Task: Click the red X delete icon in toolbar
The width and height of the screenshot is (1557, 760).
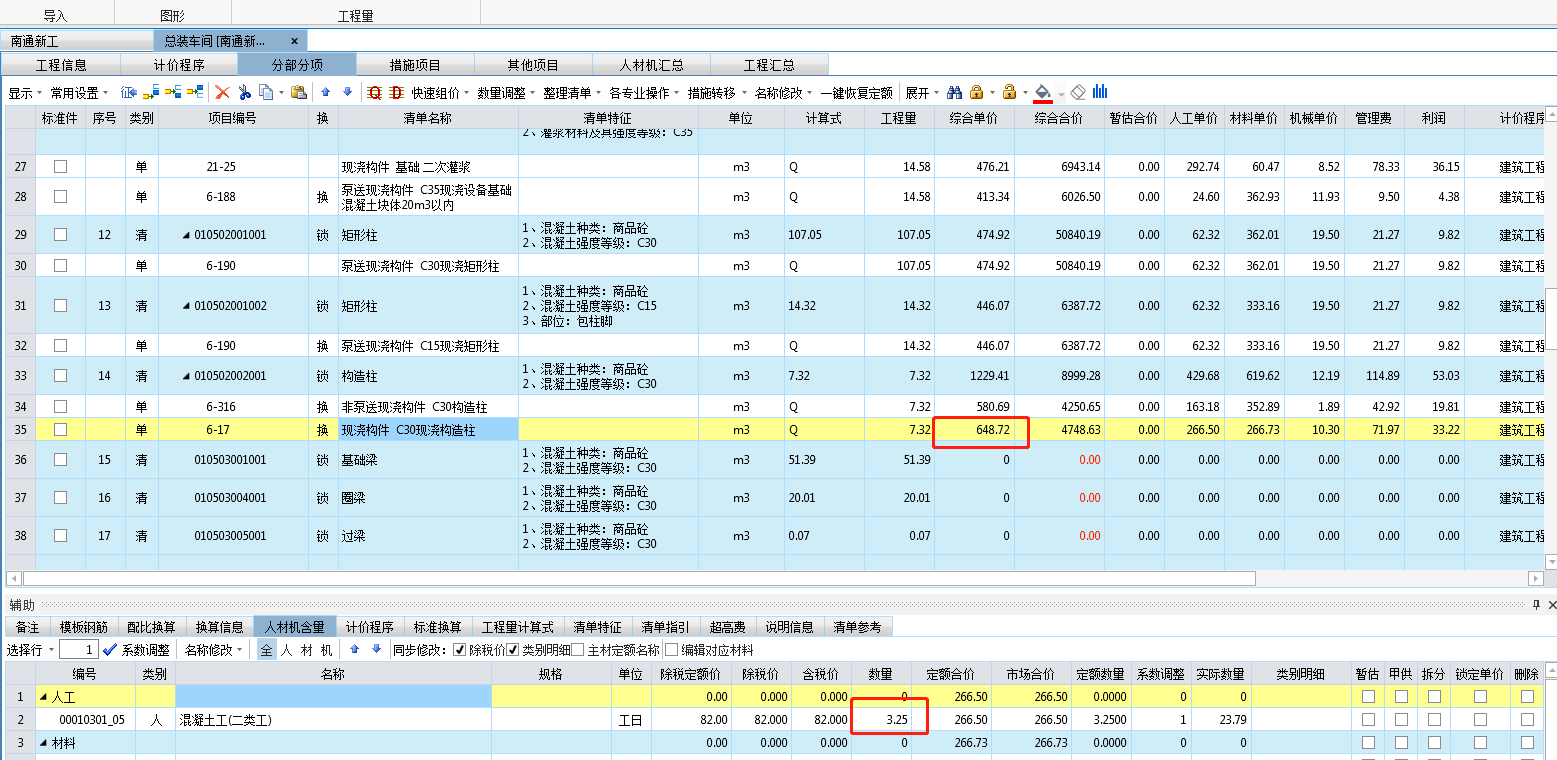Action: point(222,92)
